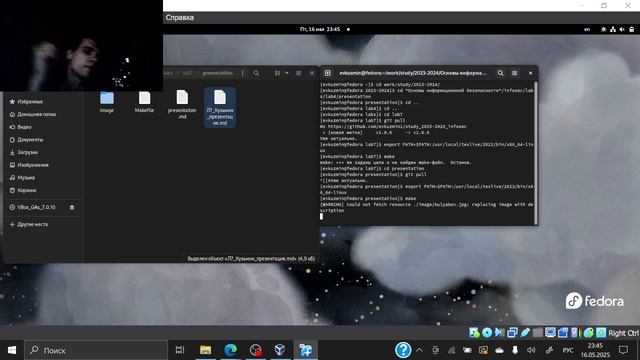Image resolution: width=640 pixels, height=360 pixels.
Task: Open the terminal hamburger menu
Action: 515,73
